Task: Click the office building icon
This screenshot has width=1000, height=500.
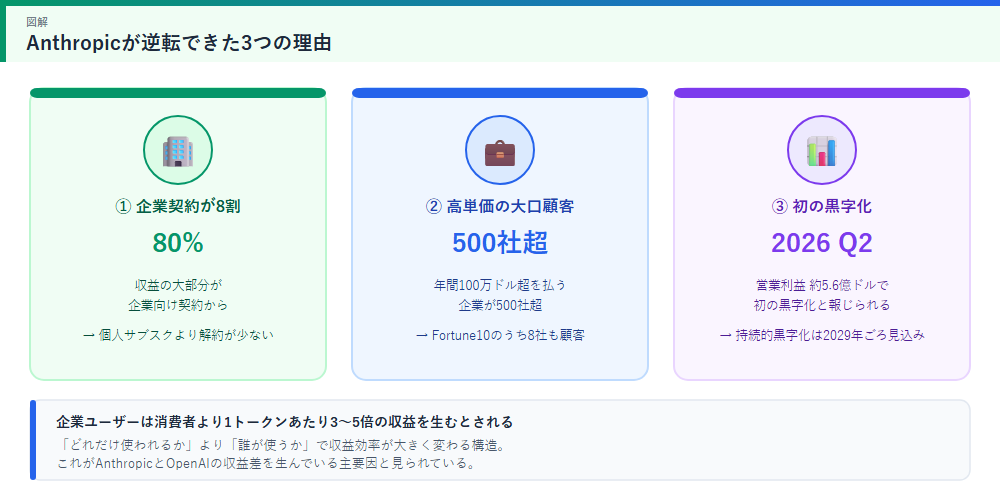Action: point(177,151)
